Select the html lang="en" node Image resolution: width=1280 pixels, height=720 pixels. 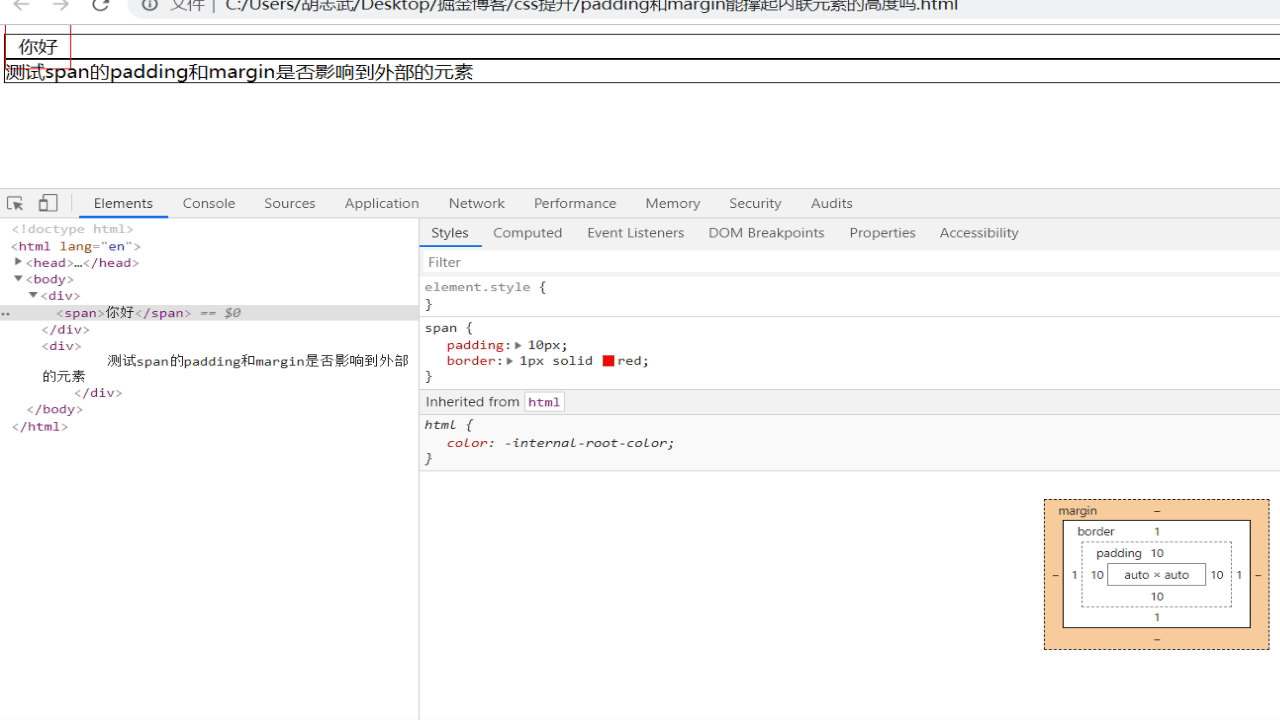[x=76, y=246]
